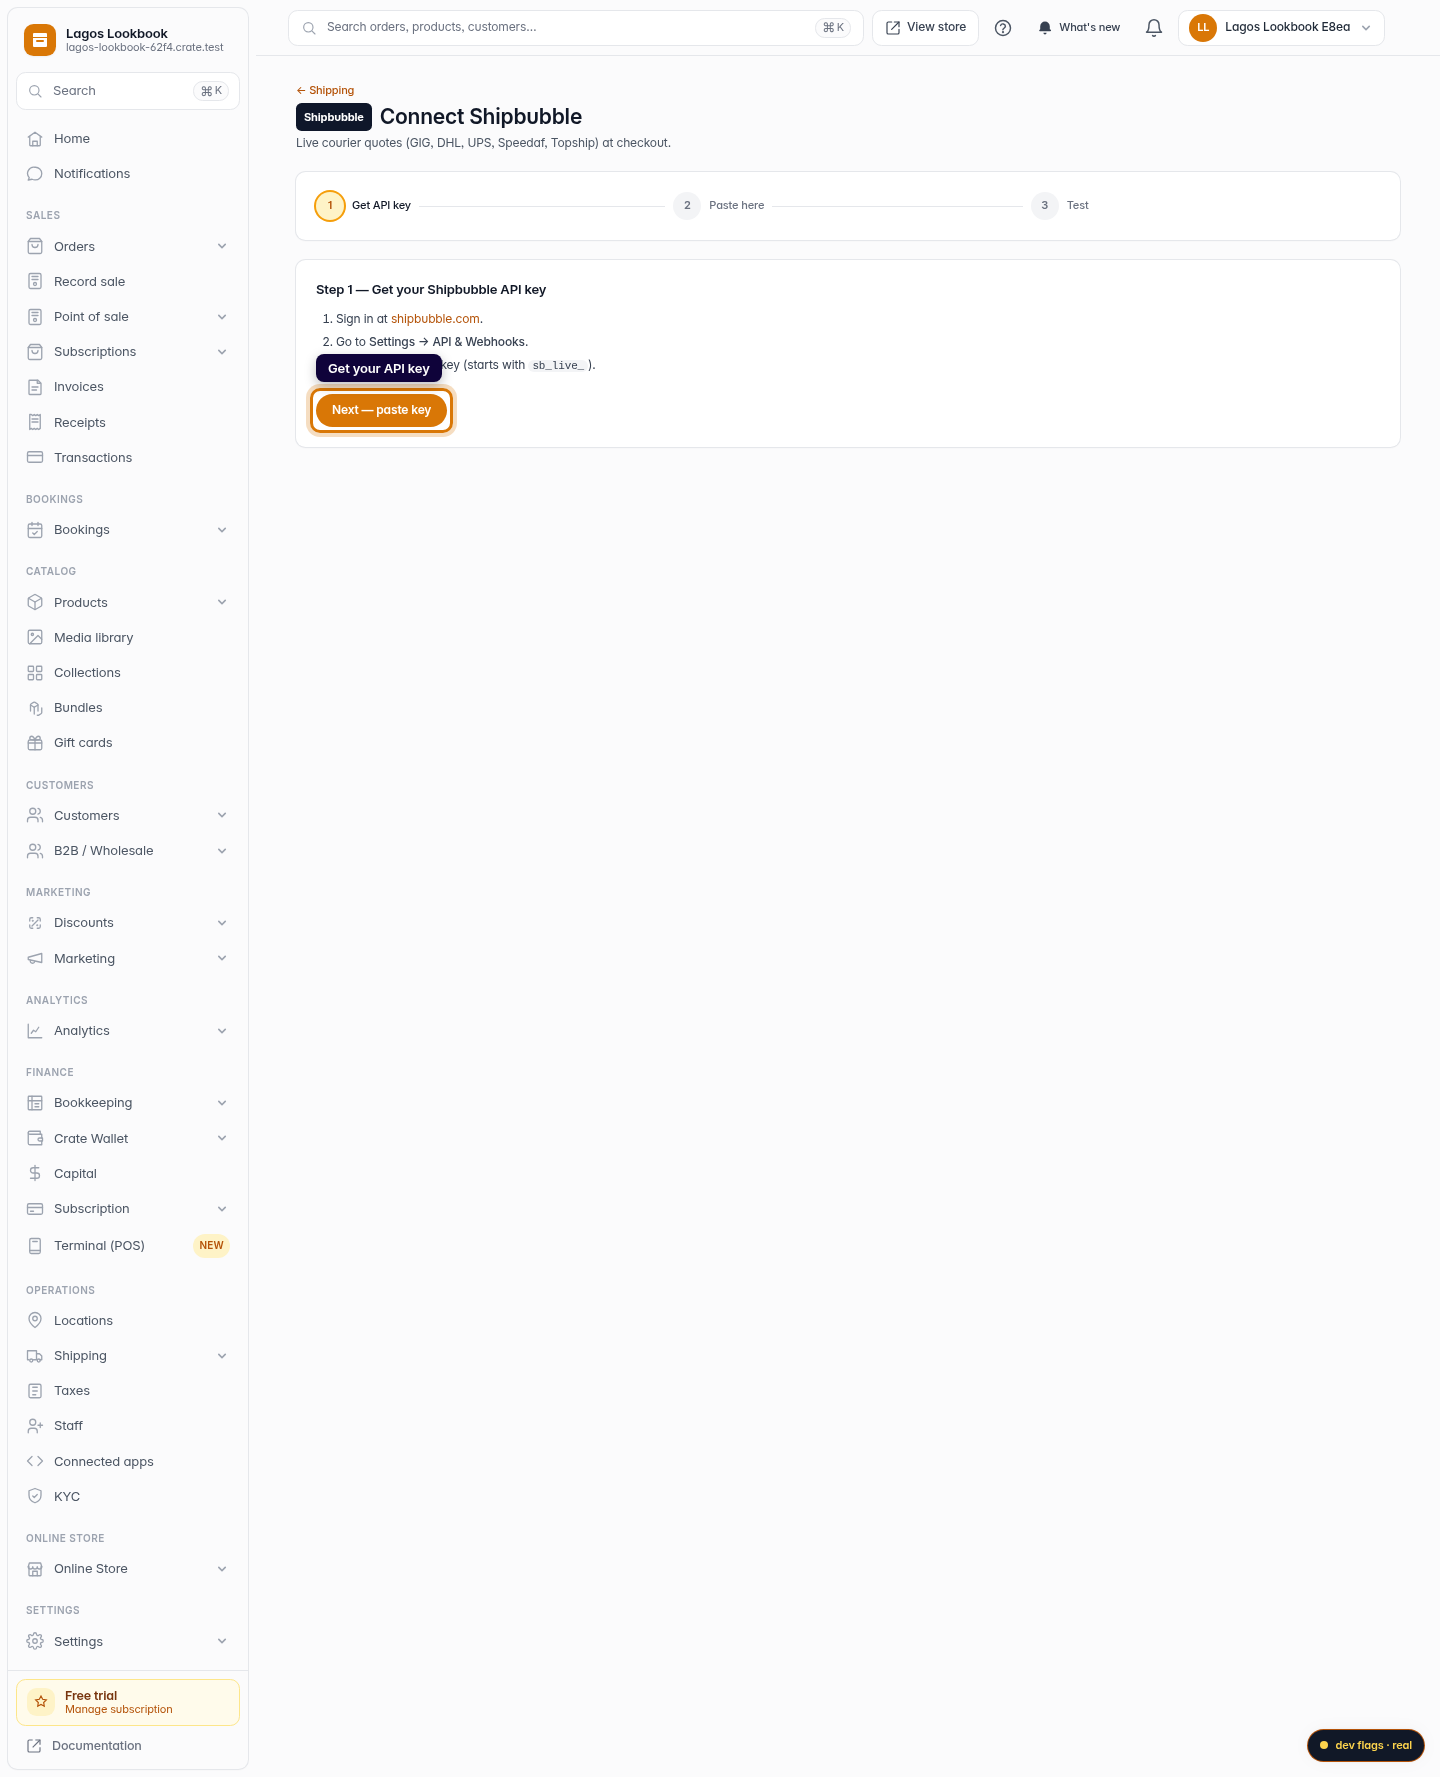Click the Documentation external link icon
Viewport: 1440px width, 1777px height.
(x=34, y=1746)
